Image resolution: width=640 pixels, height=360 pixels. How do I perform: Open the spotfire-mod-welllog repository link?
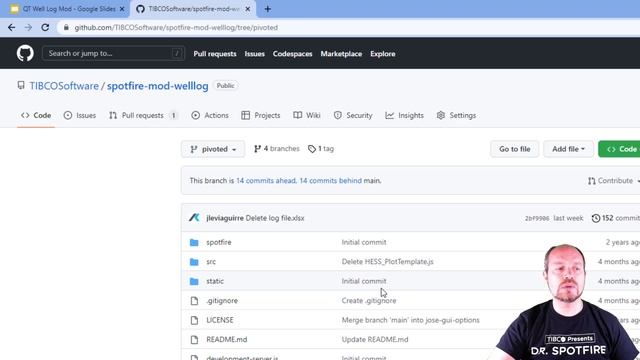tap(158, 86)
